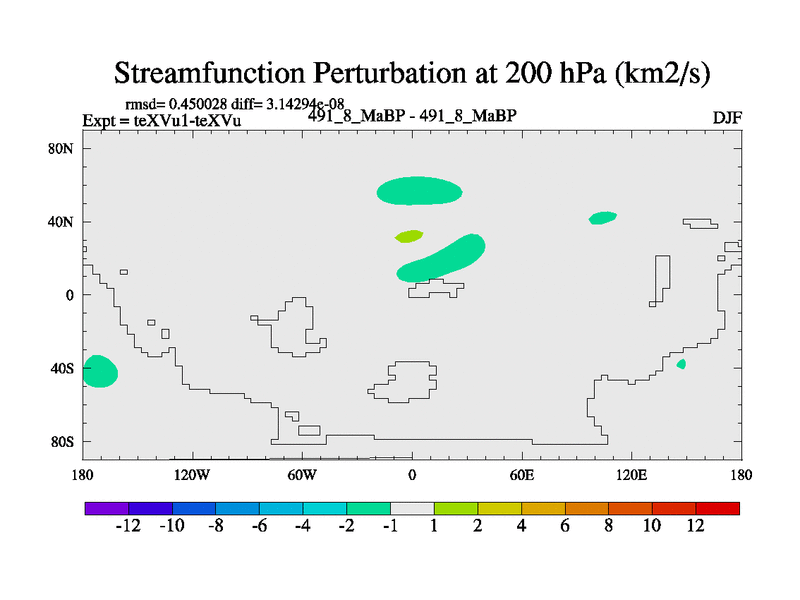Select the colorbar swatch between -10 and -8
The height and width of the screenshot is (600, 800).
tap(194, 508)
